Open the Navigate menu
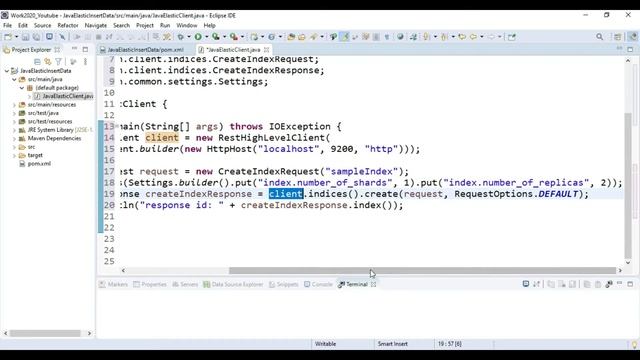Image resolution: width=640 pixels, height=360 pixels. [x=96, y=25]
